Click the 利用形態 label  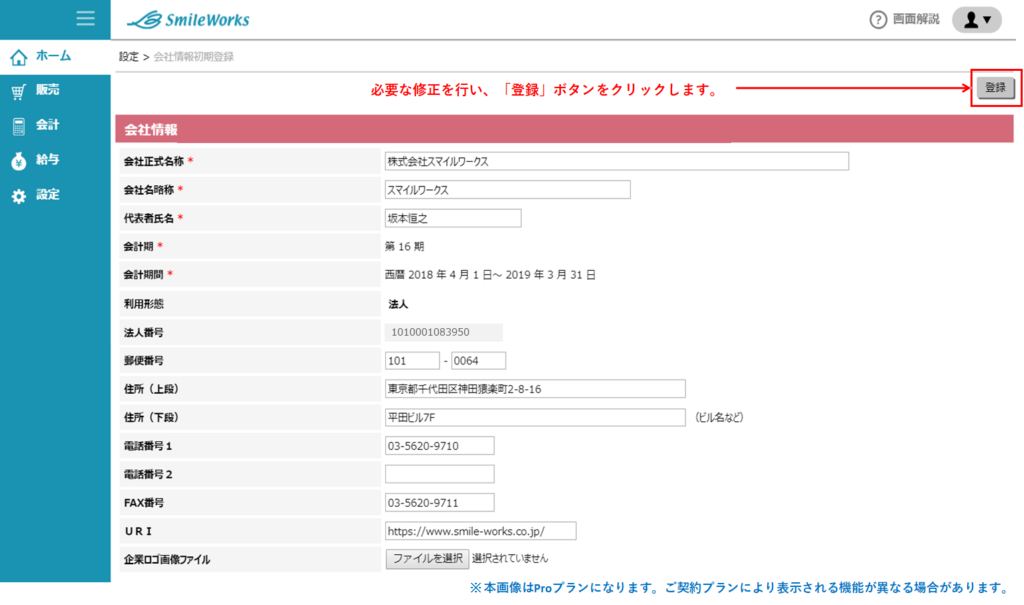click(x=144, y=304)
